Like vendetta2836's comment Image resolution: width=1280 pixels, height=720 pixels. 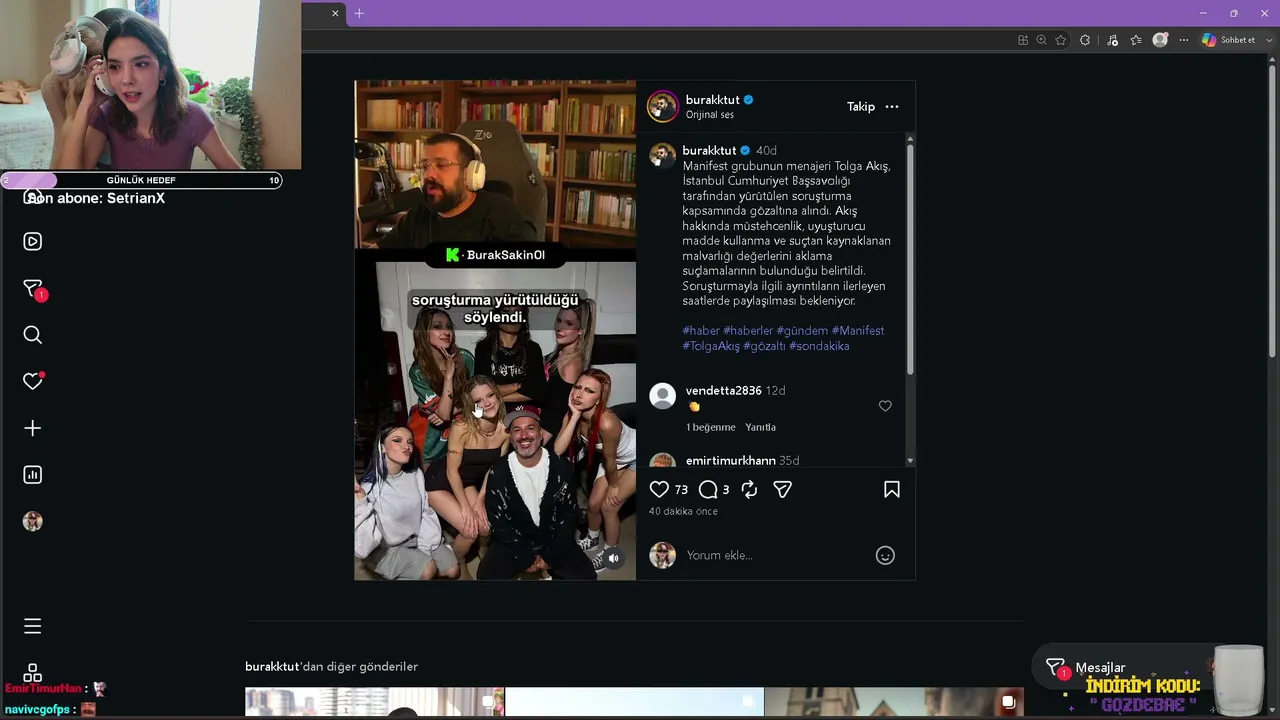tap(885, 406)
